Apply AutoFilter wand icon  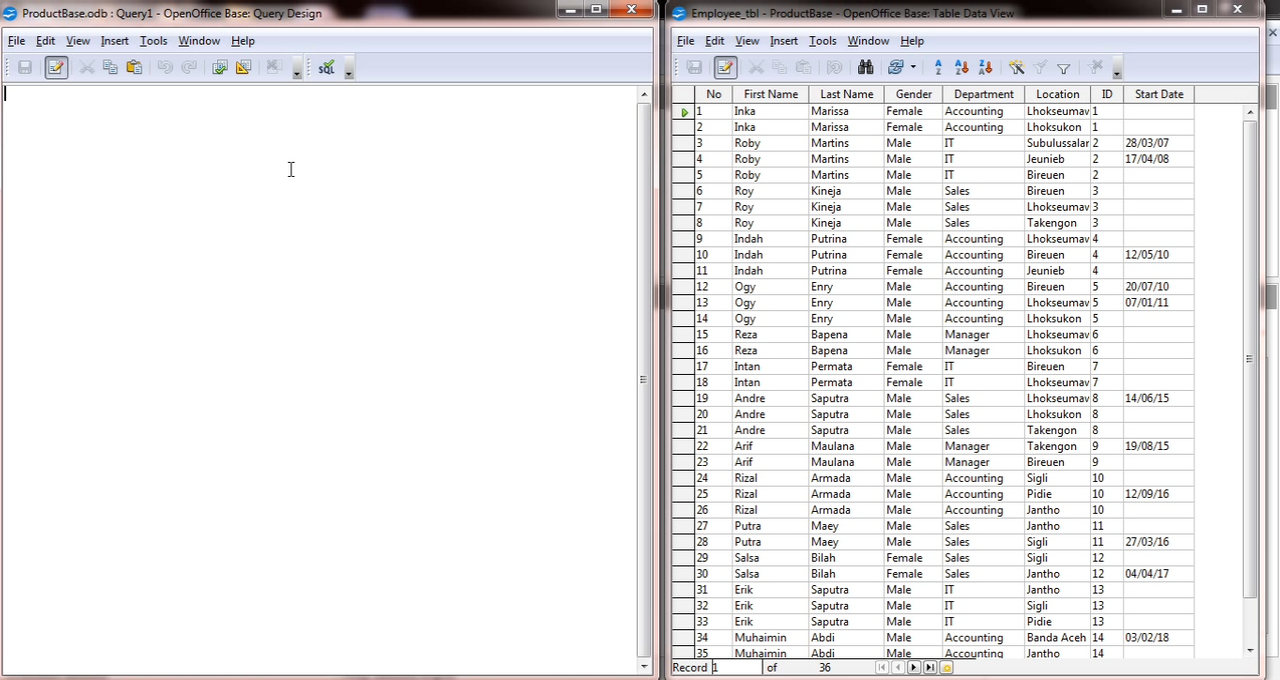pyautogui.click(x=1017, y=67)
